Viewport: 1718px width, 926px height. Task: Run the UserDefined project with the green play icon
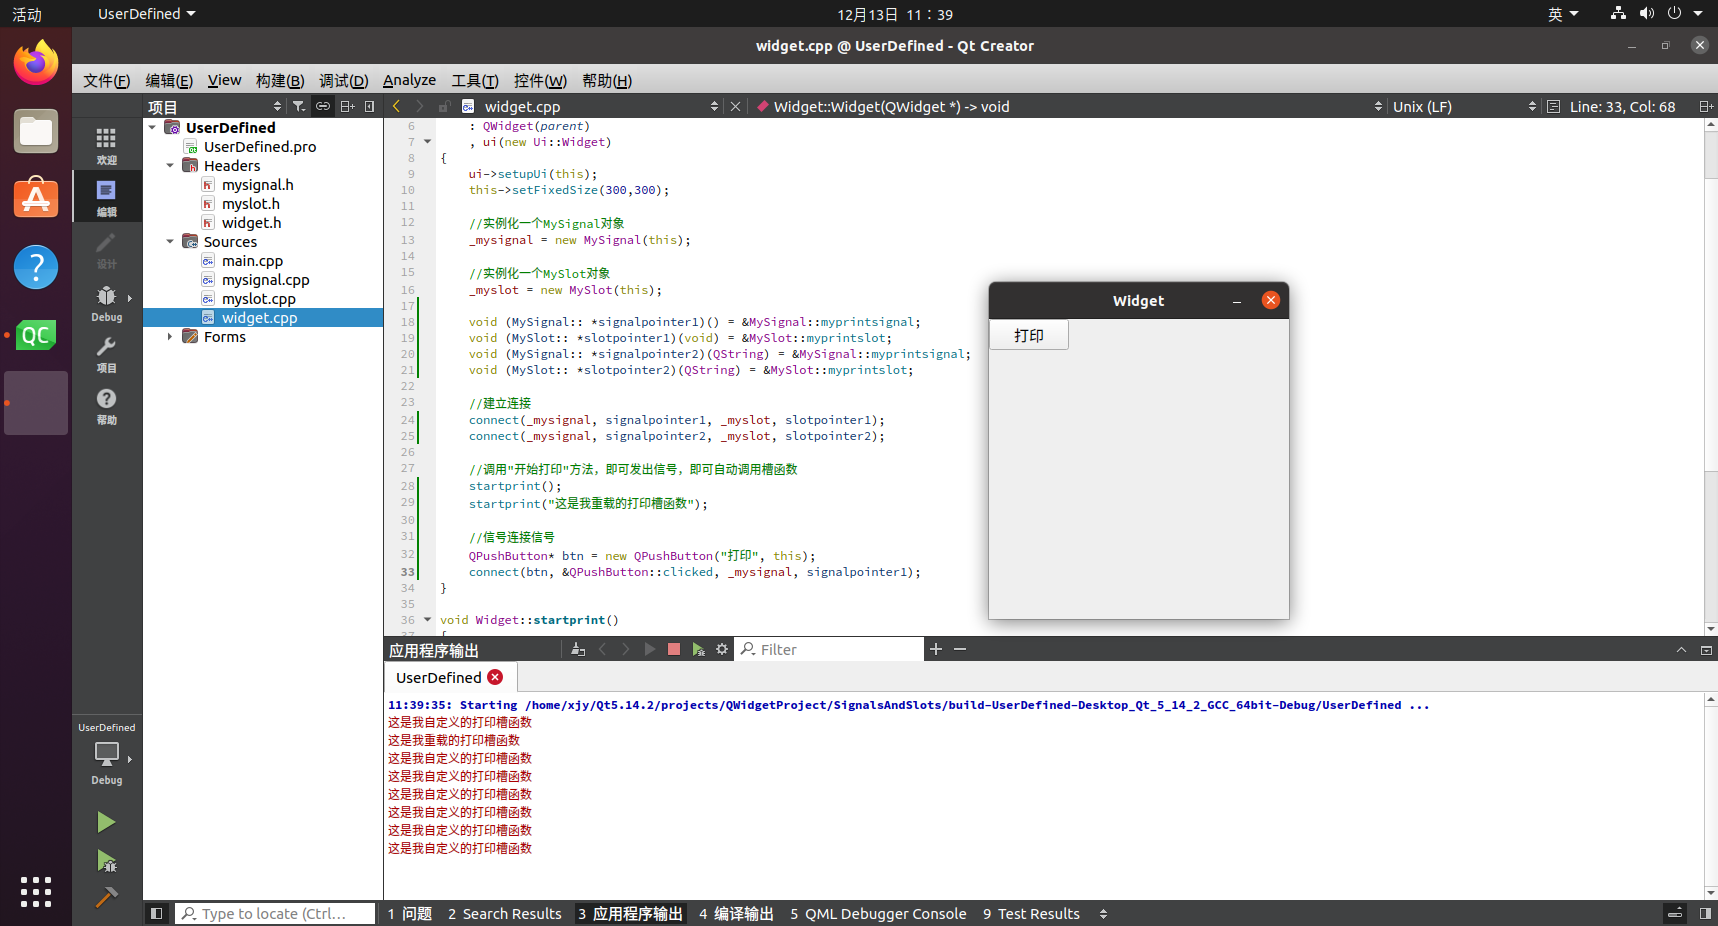(106, 822)
